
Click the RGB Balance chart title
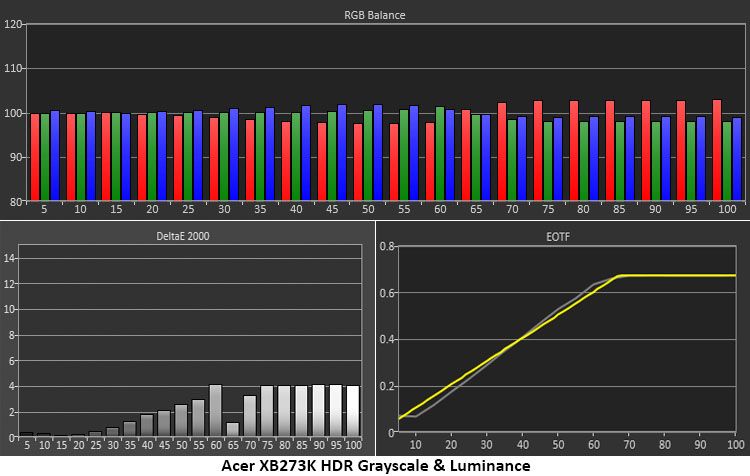coord(375,15)
